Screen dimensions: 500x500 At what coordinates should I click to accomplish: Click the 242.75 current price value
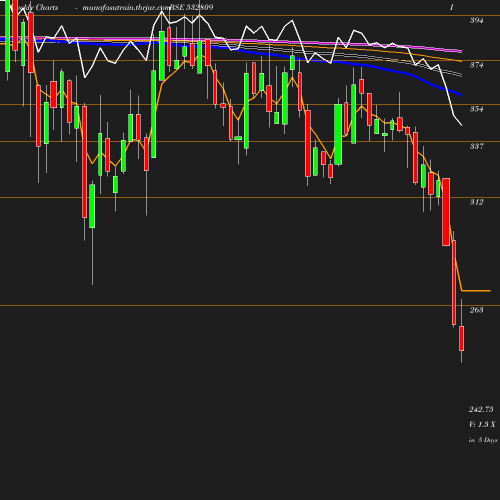pyautogui.click(x=481, y=409)
